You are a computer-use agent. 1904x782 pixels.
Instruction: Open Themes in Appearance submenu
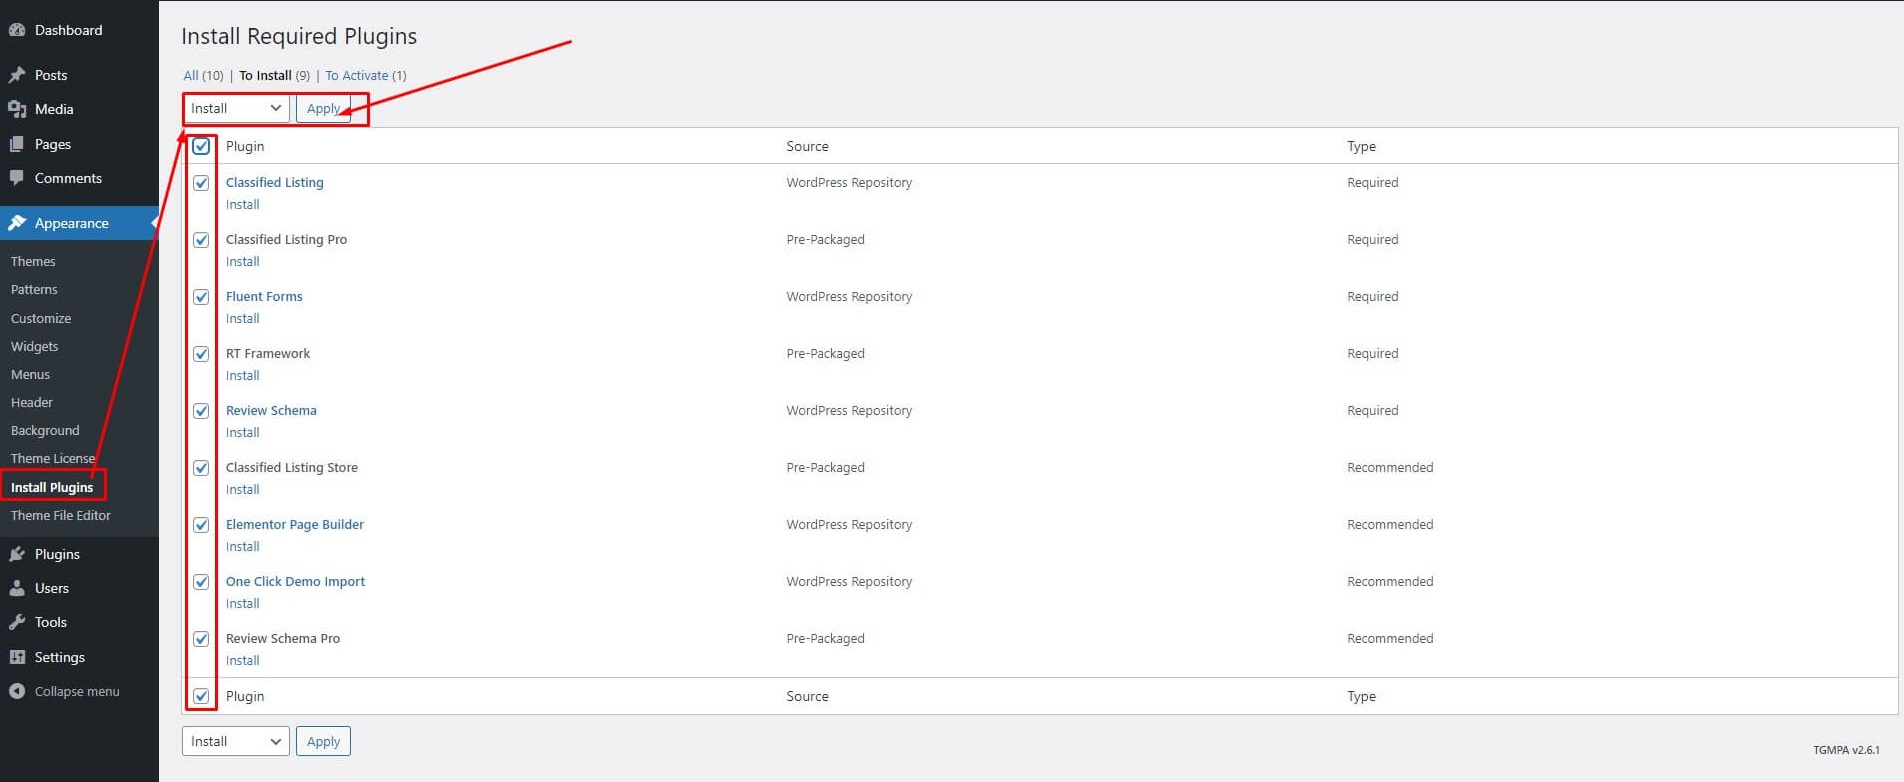click(x=33, y=261)
